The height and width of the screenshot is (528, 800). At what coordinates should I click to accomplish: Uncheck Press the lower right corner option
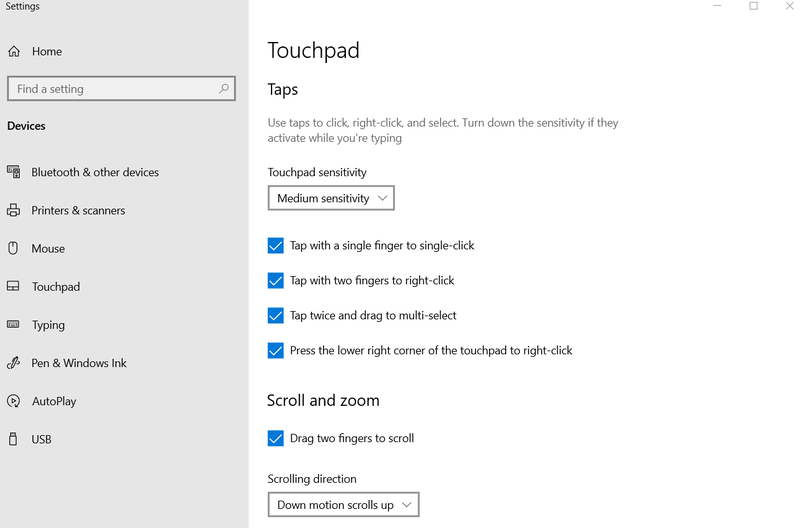(276, 350)
